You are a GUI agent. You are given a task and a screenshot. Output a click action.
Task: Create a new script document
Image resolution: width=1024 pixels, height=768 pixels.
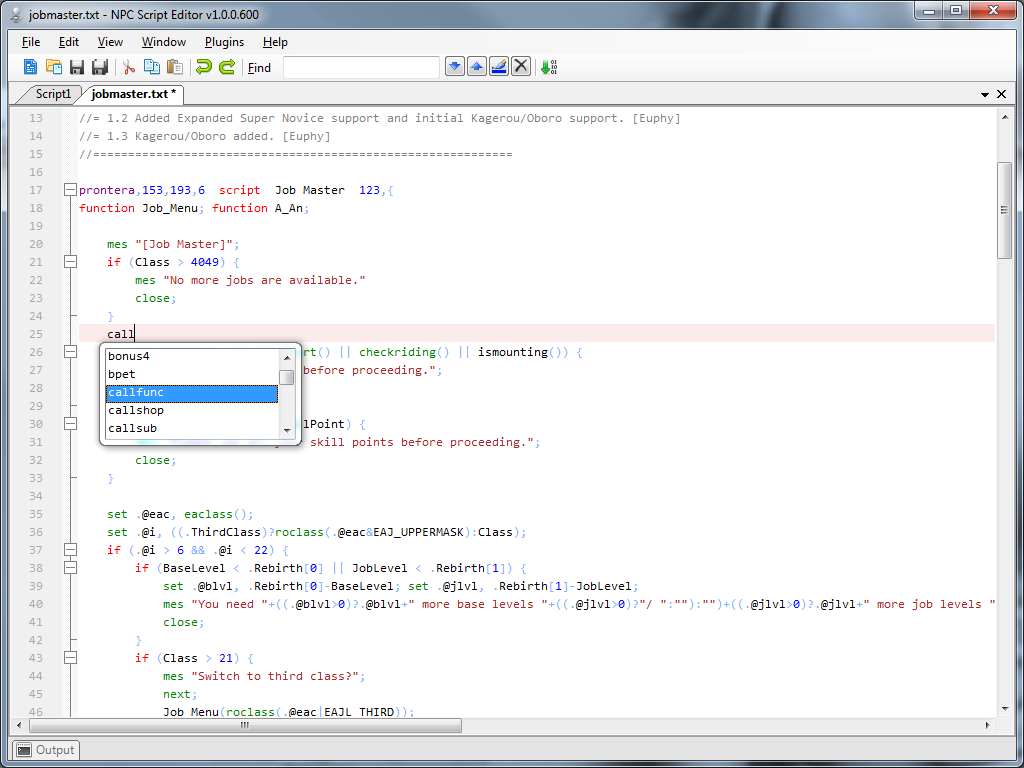point(30,67)
